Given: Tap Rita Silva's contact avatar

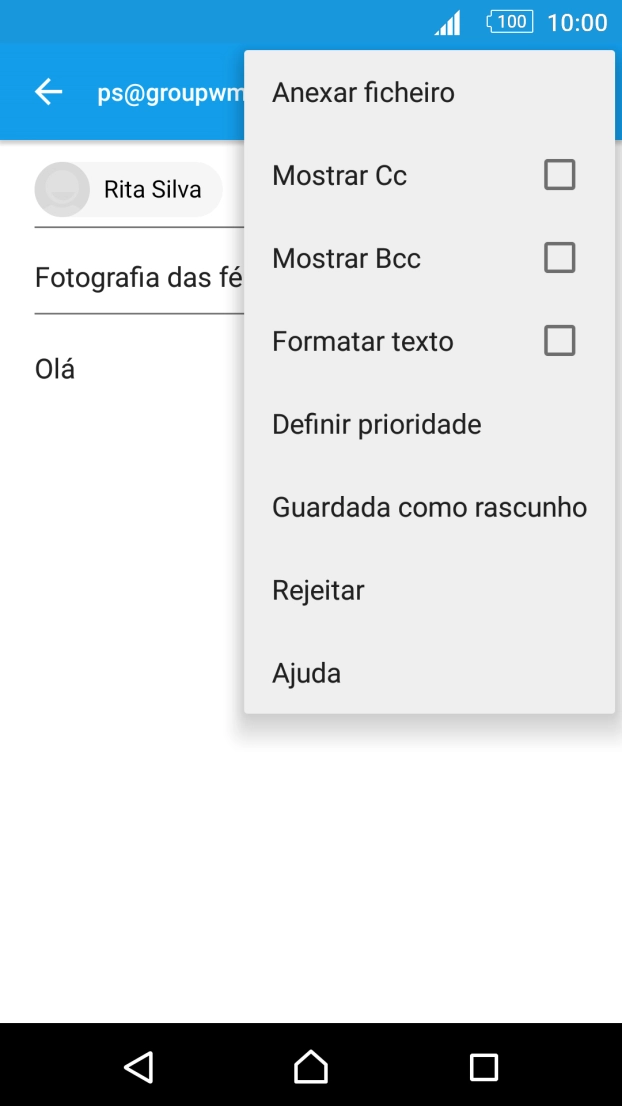Looking at the screenshot, I should coord(64,189).
